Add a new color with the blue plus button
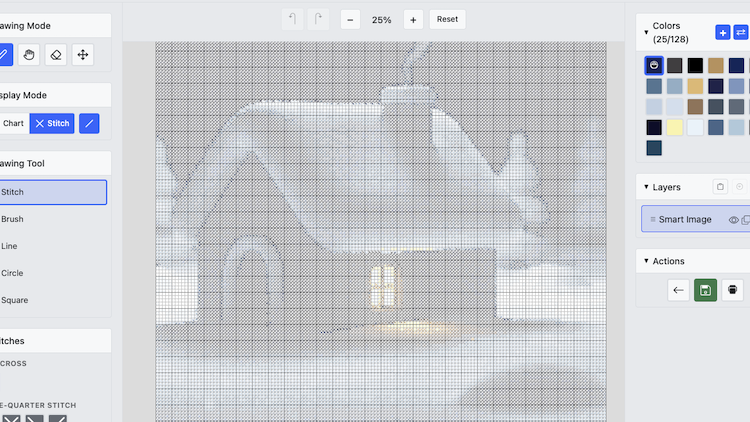Screen dimensions: 750x422 [x=723, y=33]
